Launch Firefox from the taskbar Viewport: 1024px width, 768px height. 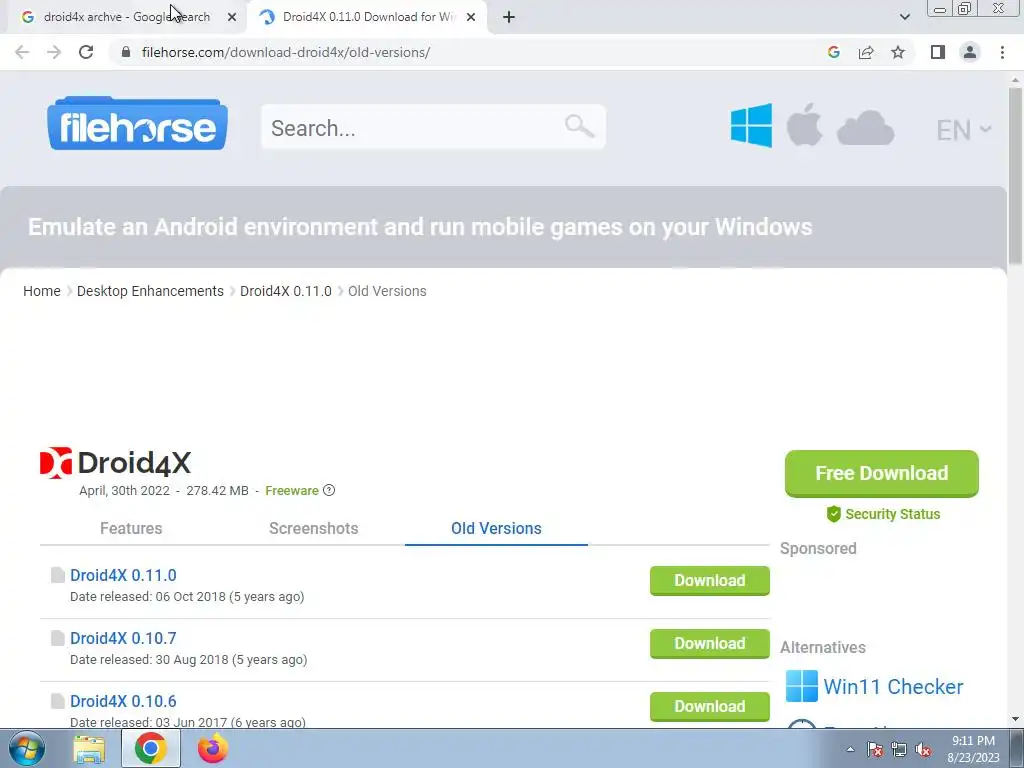tap(213, 748)
